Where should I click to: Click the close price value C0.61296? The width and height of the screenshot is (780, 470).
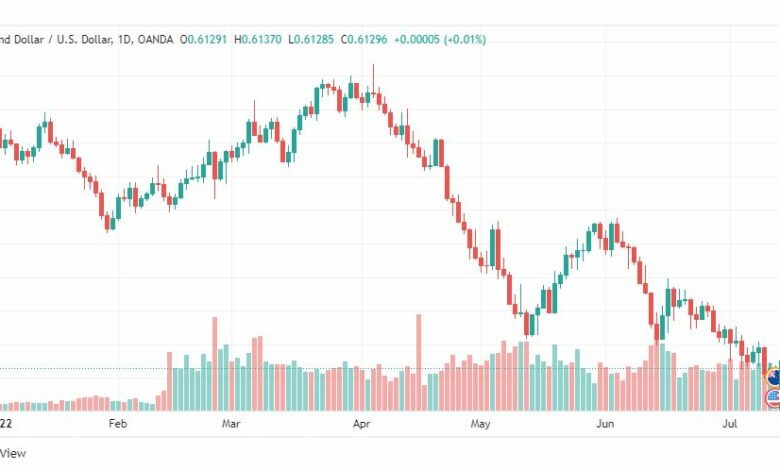tap(364, 39)
